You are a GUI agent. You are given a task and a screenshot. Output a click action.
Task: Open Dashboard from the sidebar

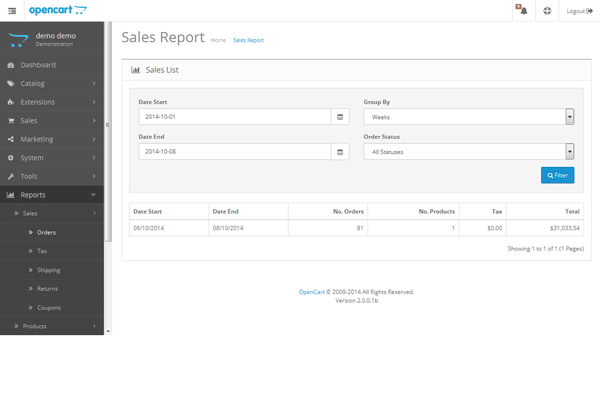pyautogui.click(x=38, y=65)
